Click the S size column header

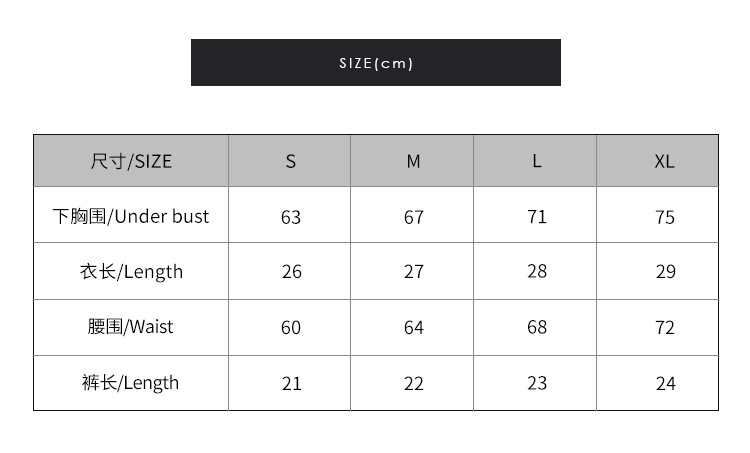pos(291,161)
